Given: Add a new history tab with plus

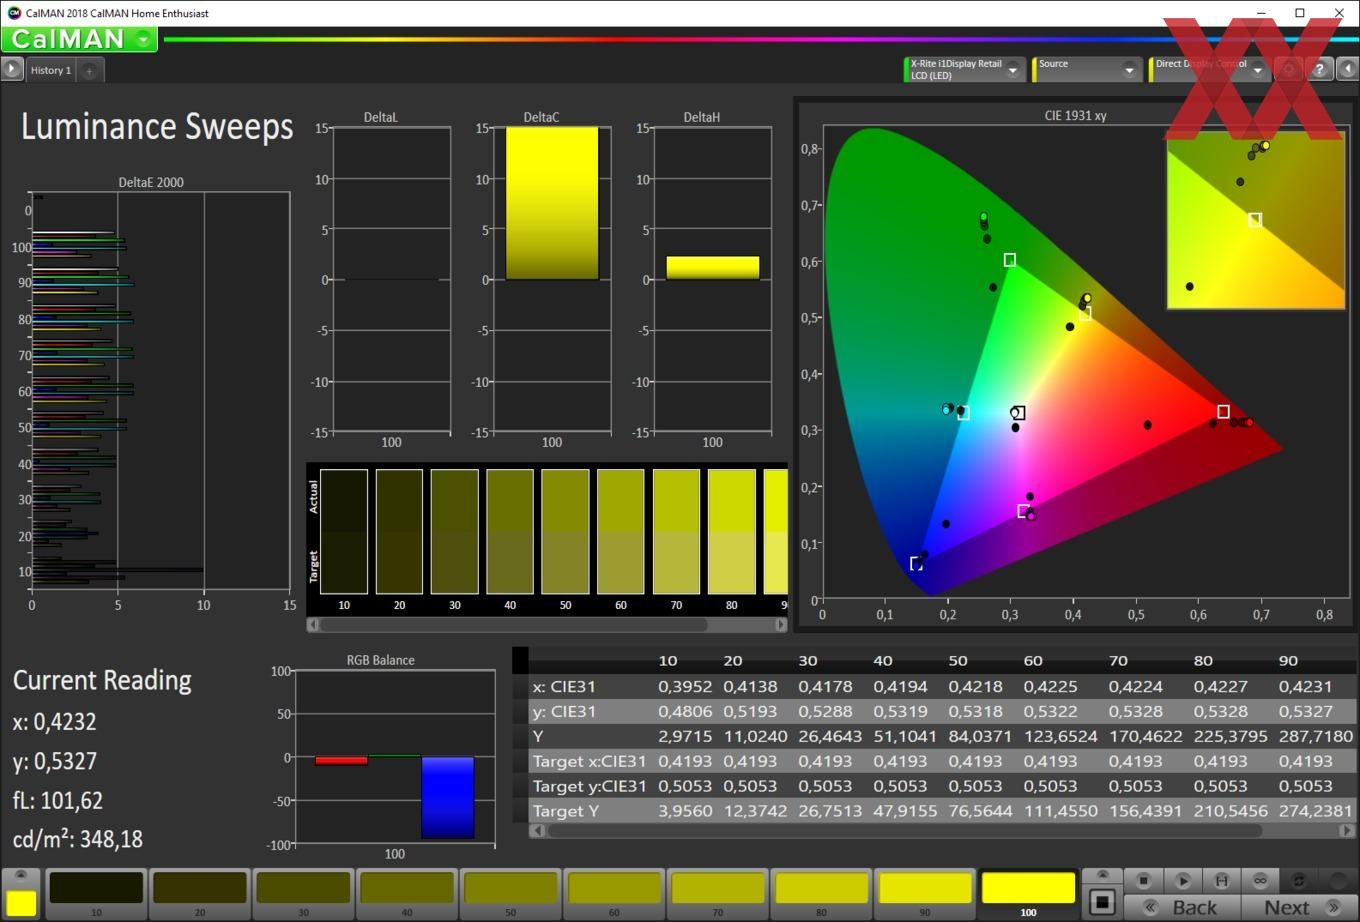Looking at the screenshot, I should coord(89,70).
